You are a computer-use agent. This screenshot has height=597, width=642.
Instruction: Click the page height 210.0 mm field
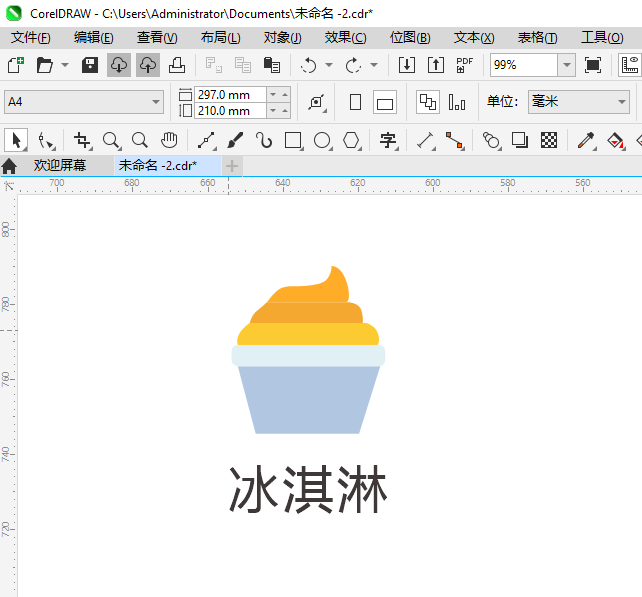point(231,111)
